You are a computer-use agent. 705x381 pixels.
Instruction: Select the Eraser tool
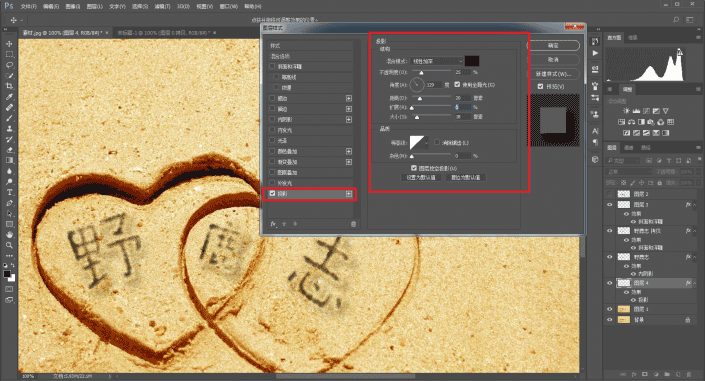[x=9, y=150]
